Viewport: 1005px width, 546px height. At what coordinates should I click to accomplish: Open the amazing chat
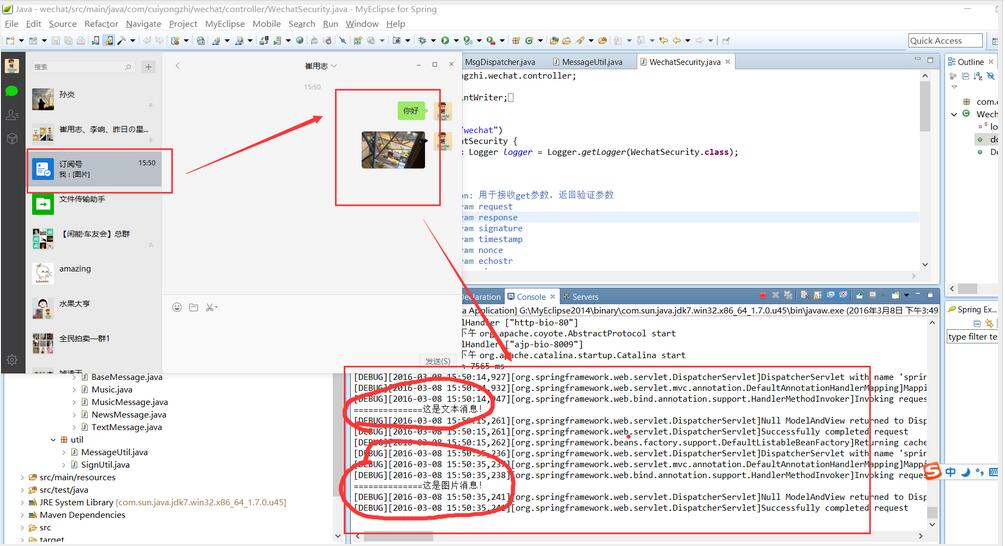click(x=94, y=274)
